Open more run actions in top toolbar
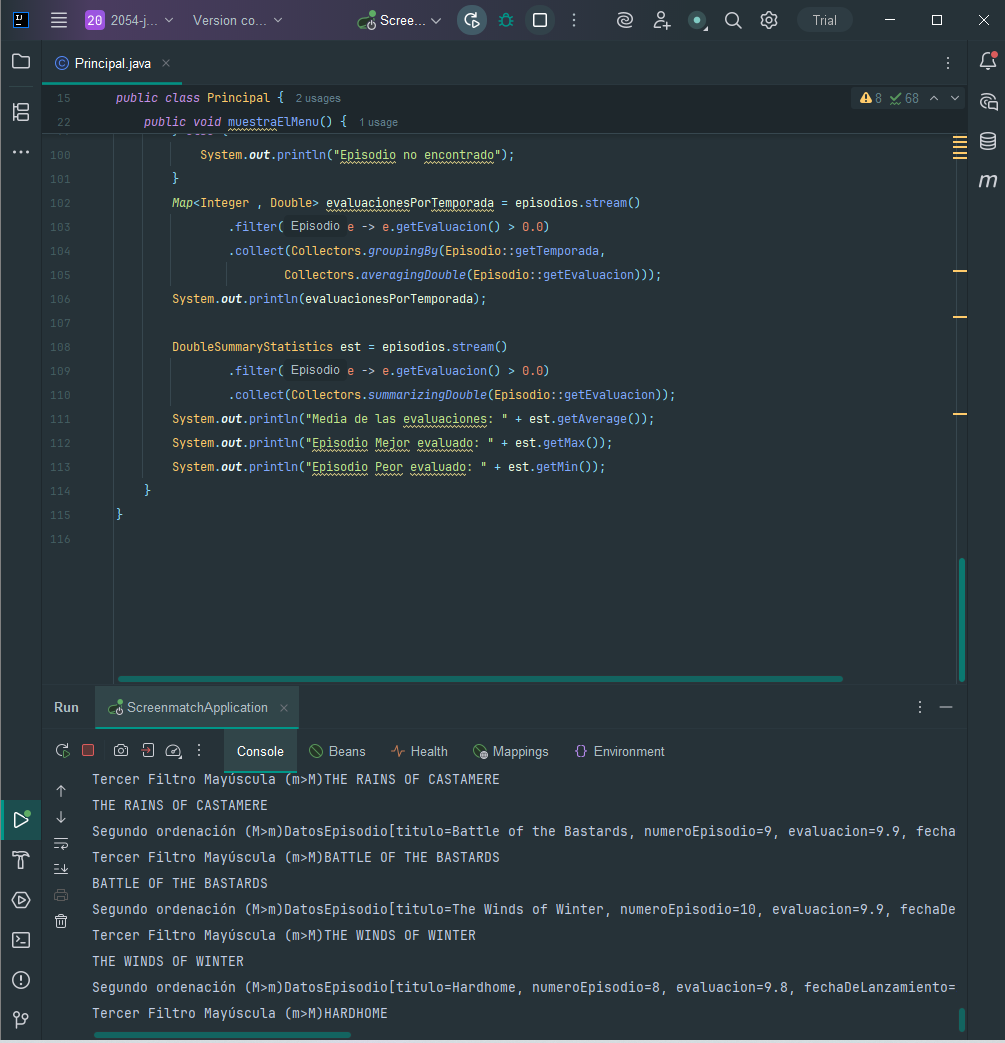Screen dimensions: 1005x1043 [574, 20]
